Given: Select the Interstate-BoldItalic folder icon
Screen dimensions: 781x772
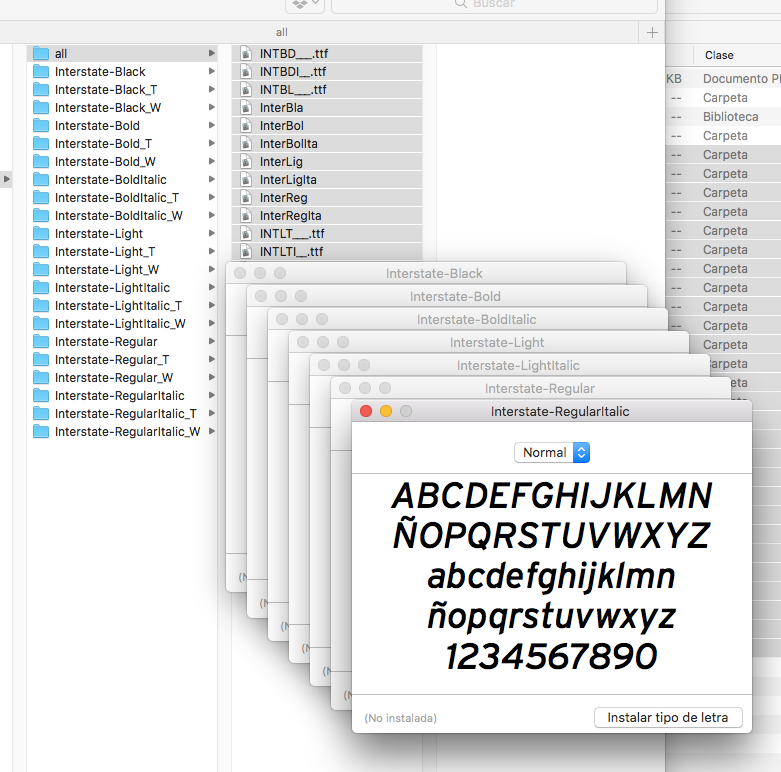Looking at the screenshot, I should [x=41, y=179].
